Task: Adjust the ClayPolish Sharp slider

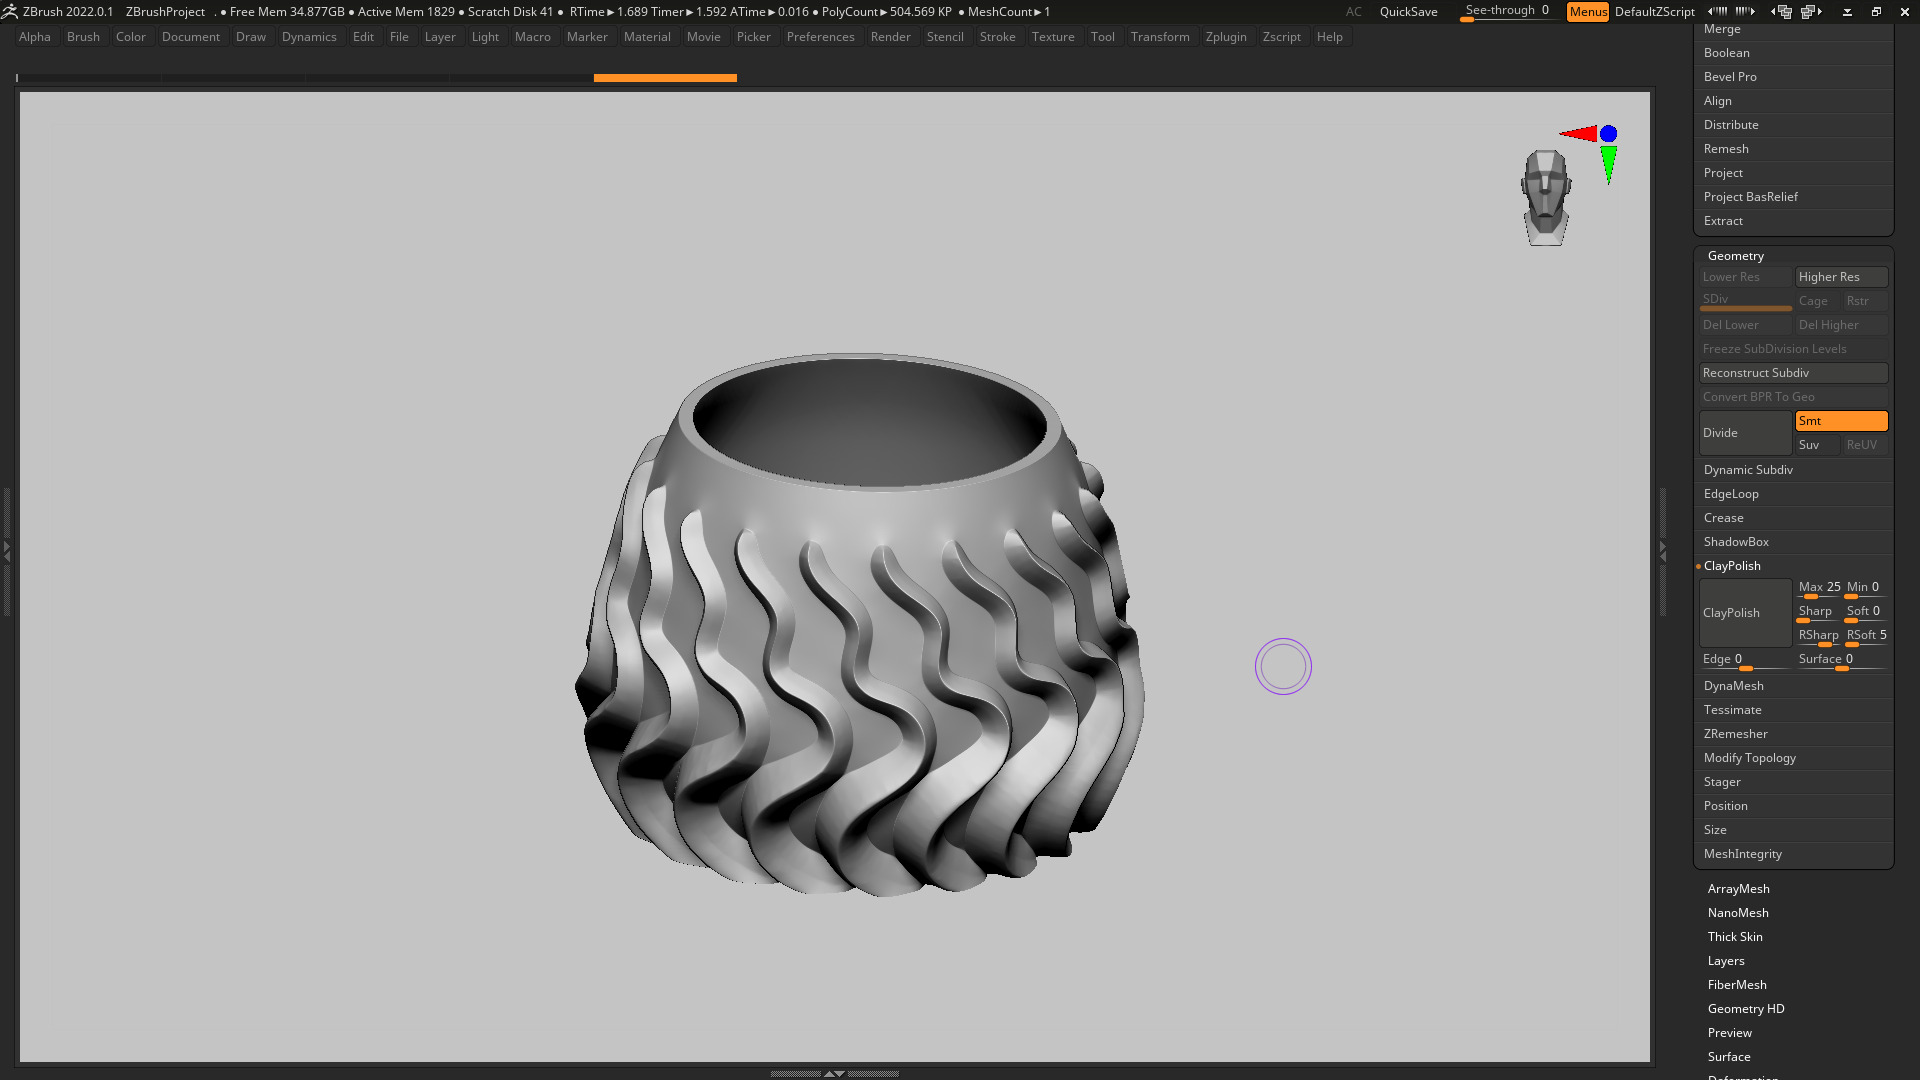Action: (x=1819, y=612)
